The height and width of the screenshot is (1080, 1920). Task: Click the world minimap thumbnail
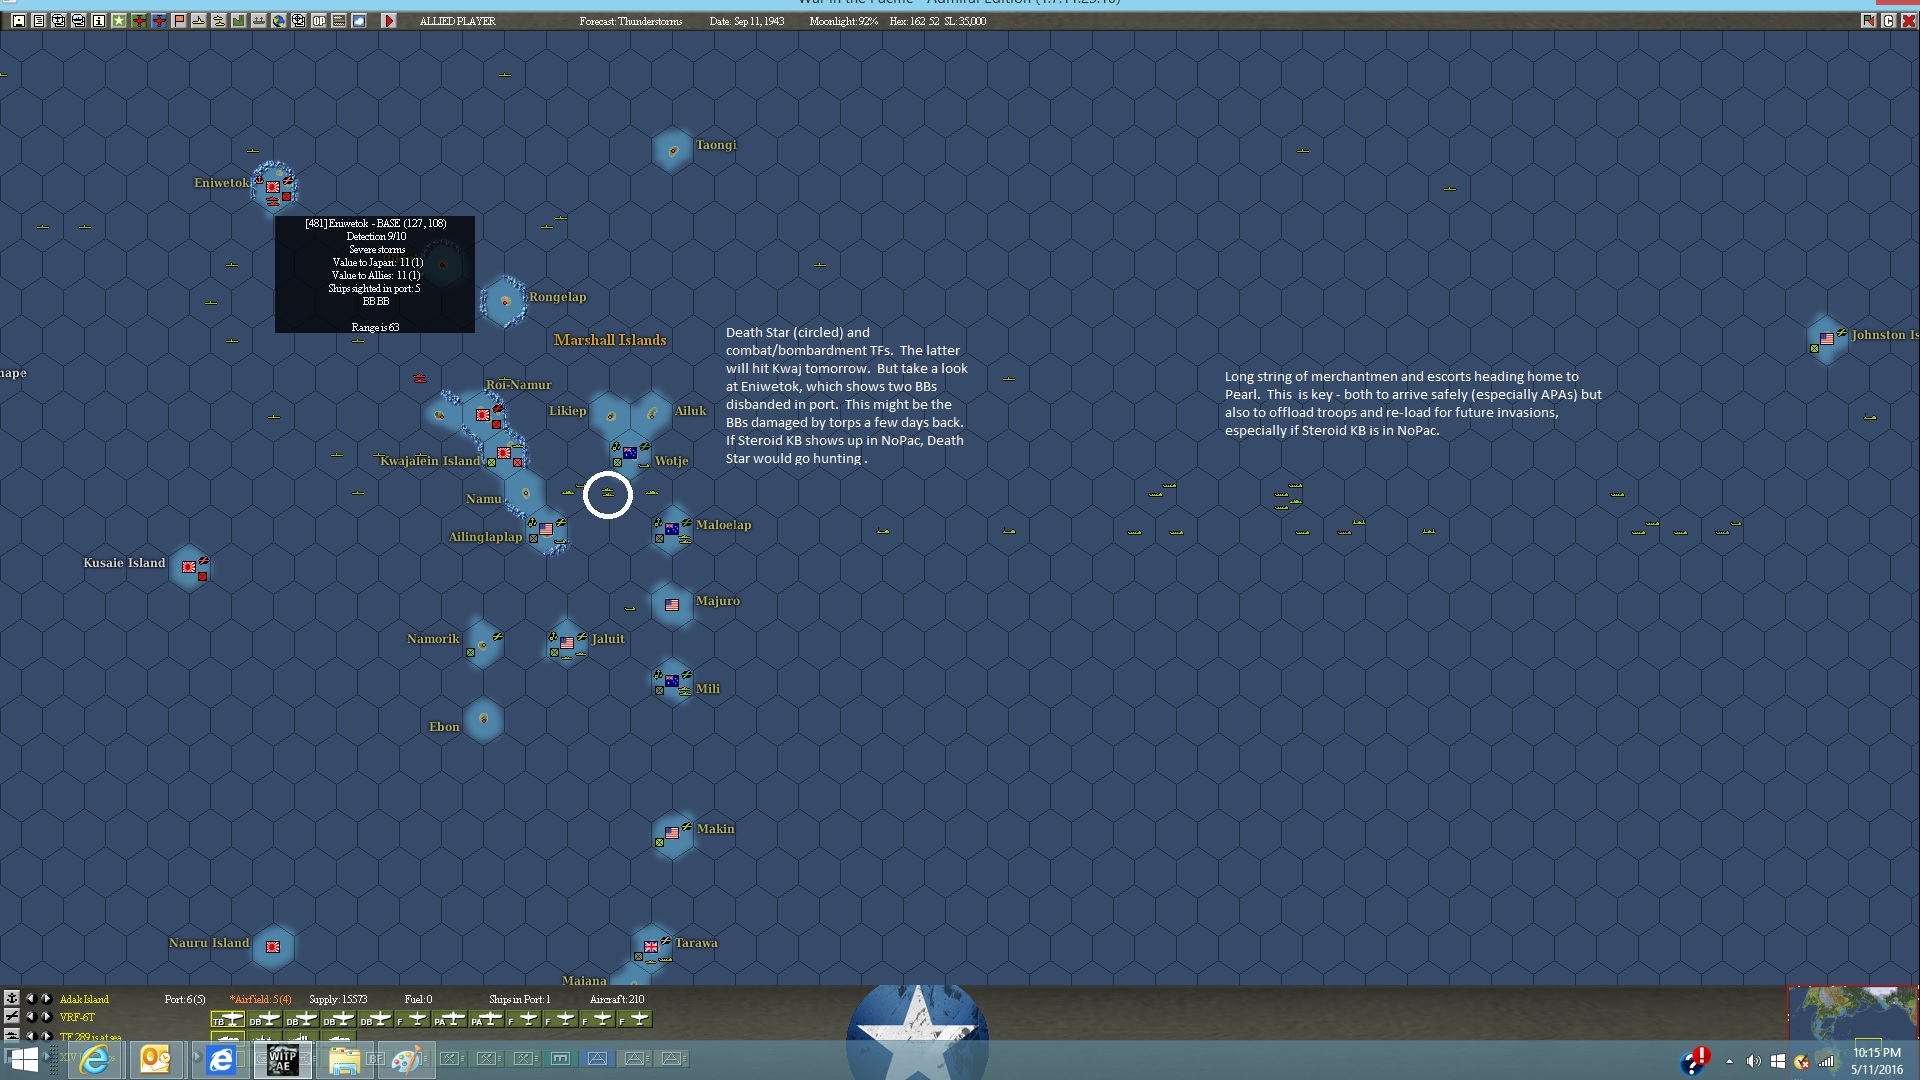pyautogui.click(x=1852, y=1014)
